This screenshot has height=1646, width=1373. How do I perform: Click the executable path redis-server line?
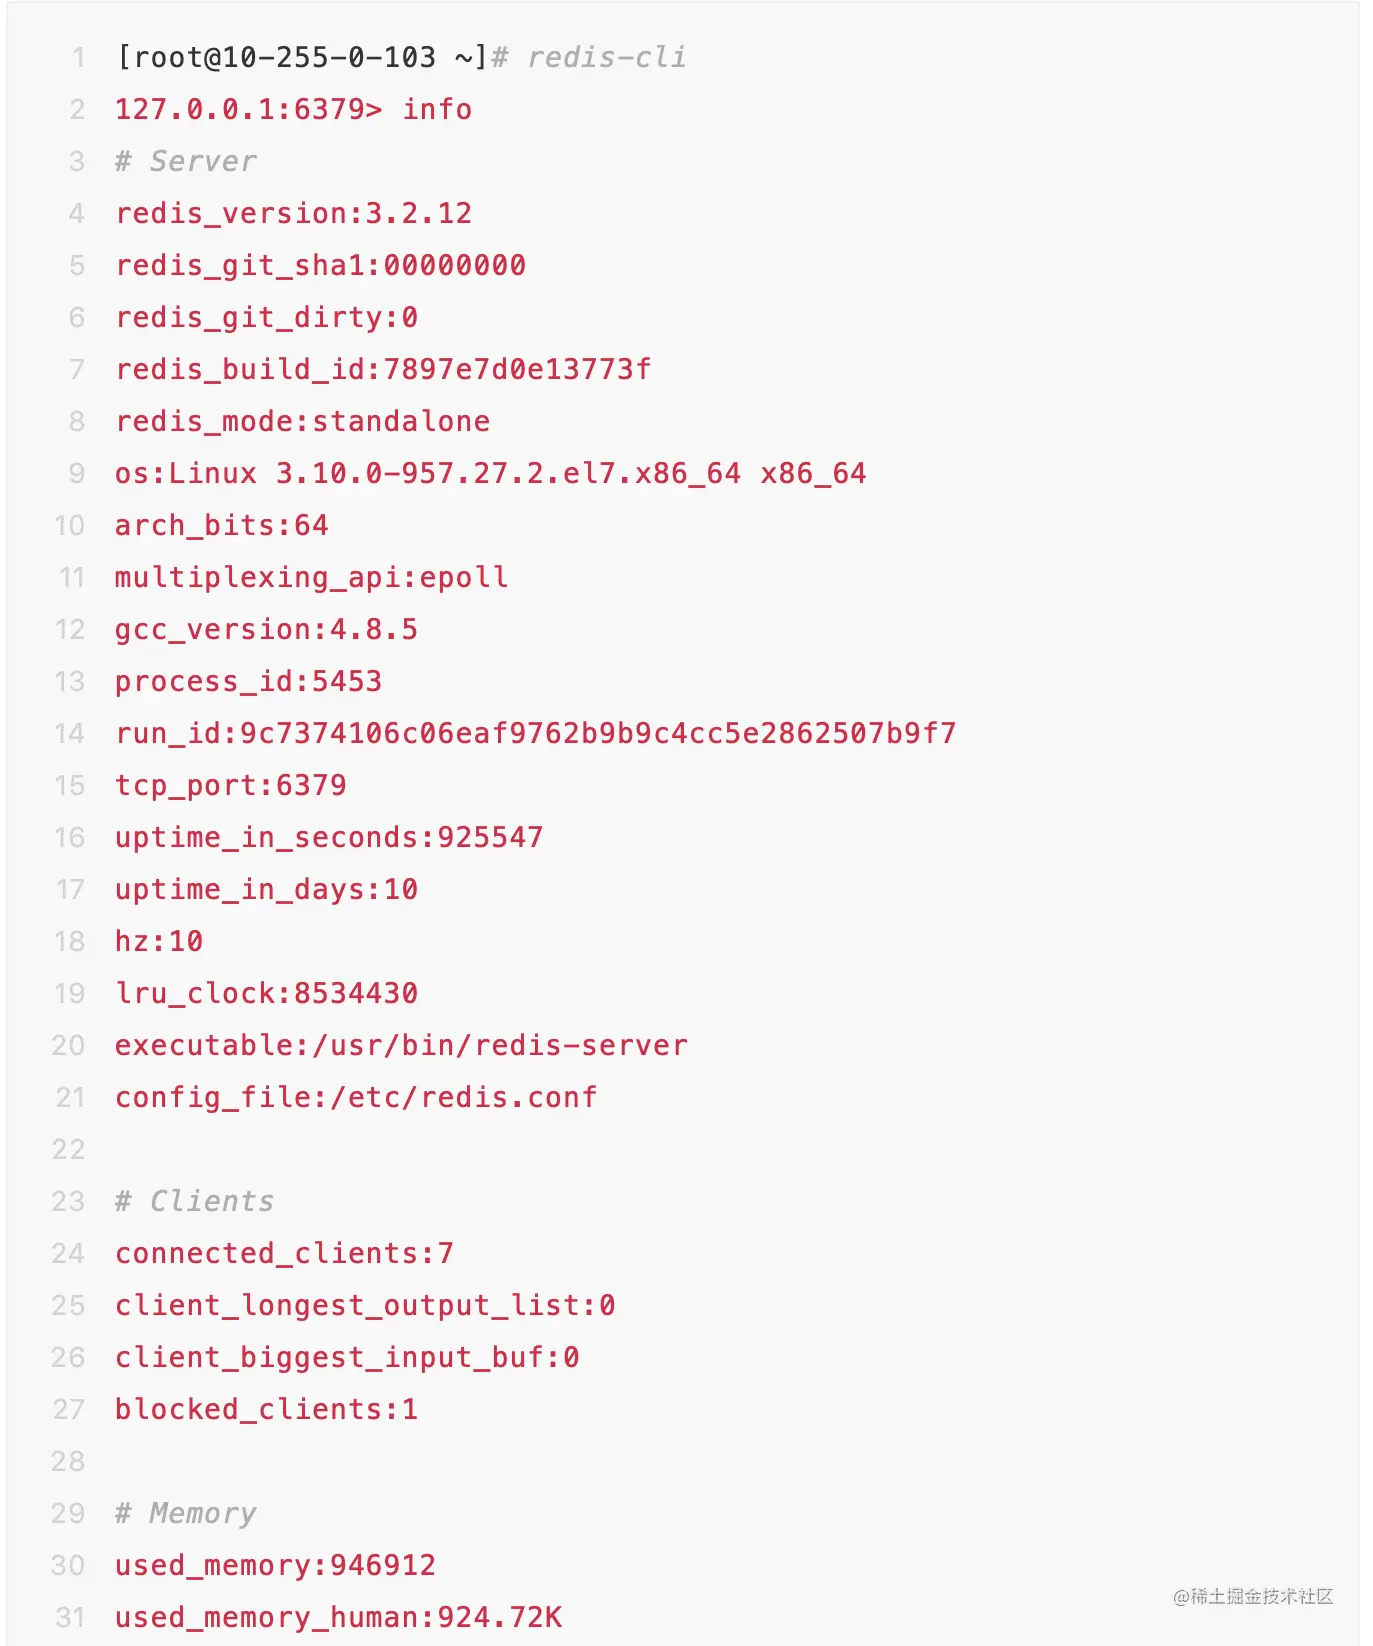tap(401, 1045)
